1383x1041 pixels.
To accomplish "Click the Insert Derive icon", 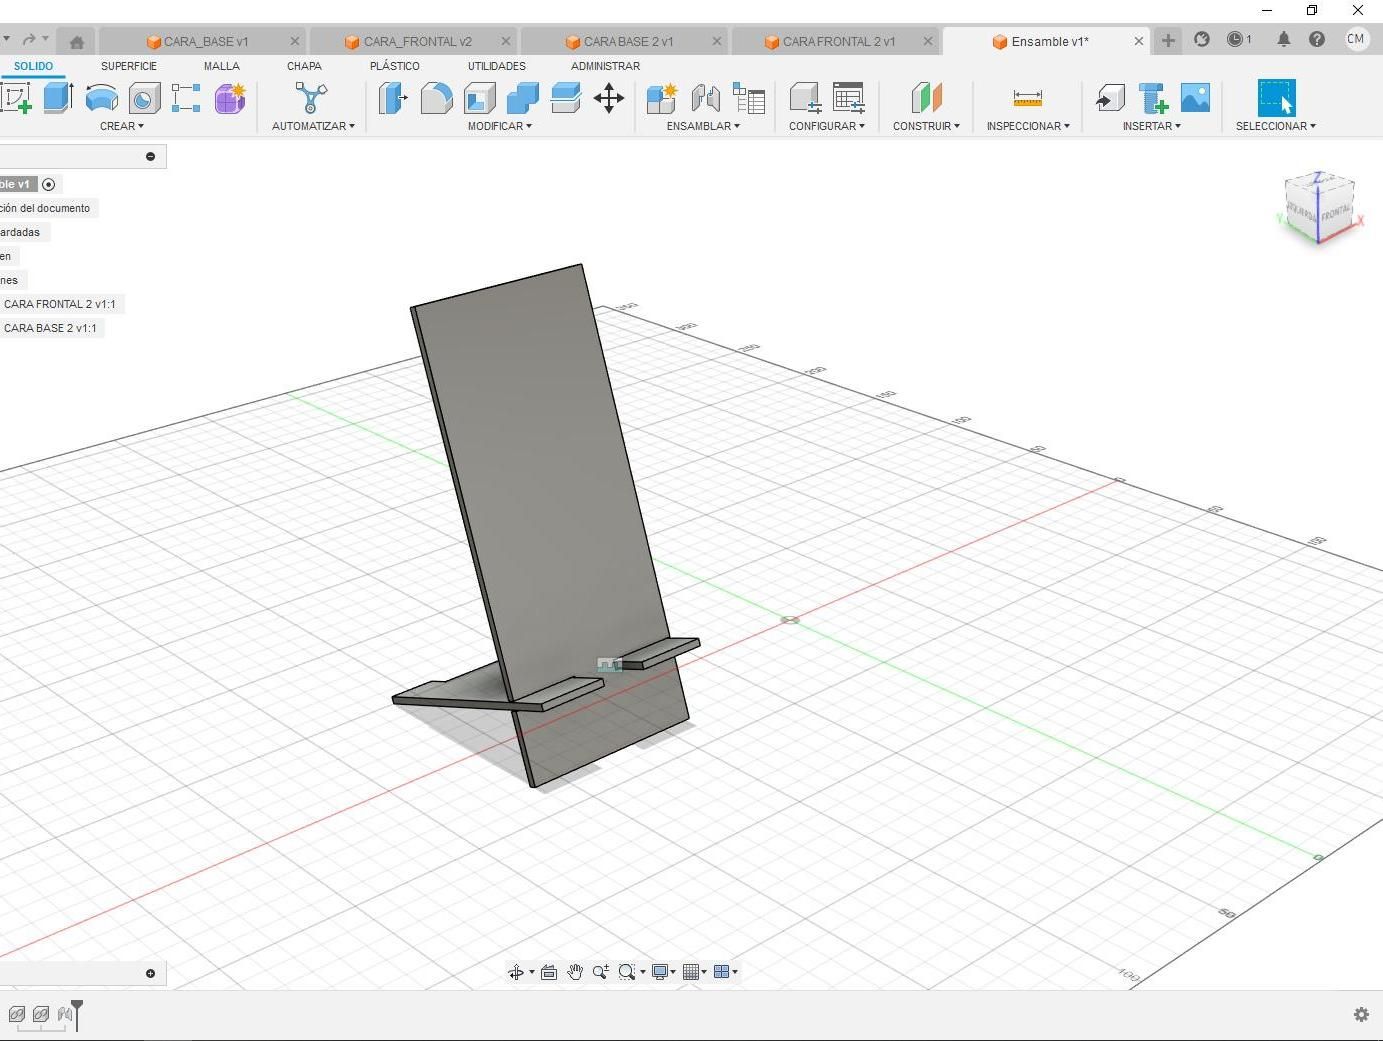I will click(1110, 98).
